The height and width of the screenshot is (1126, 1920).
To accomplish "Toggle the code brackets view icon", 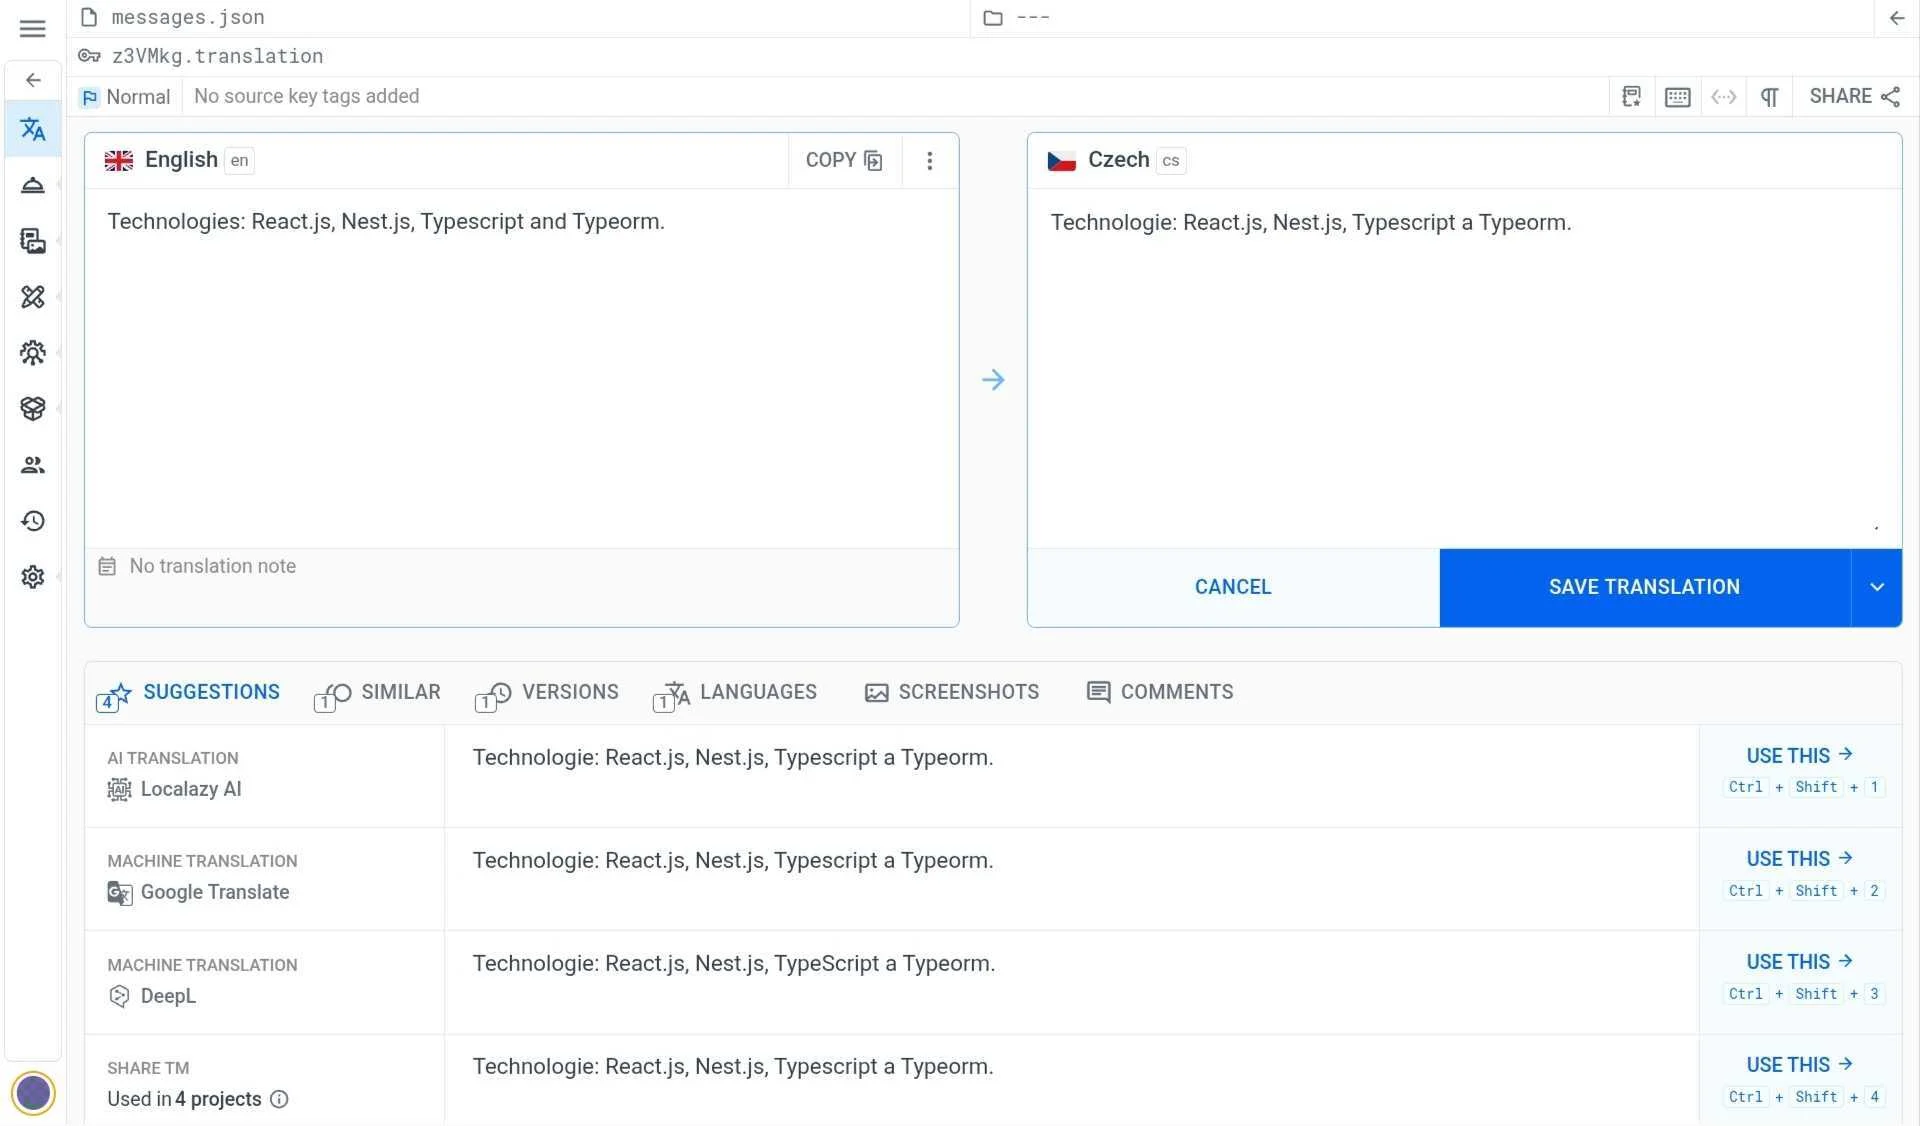I will click(x=1723, y=97).
